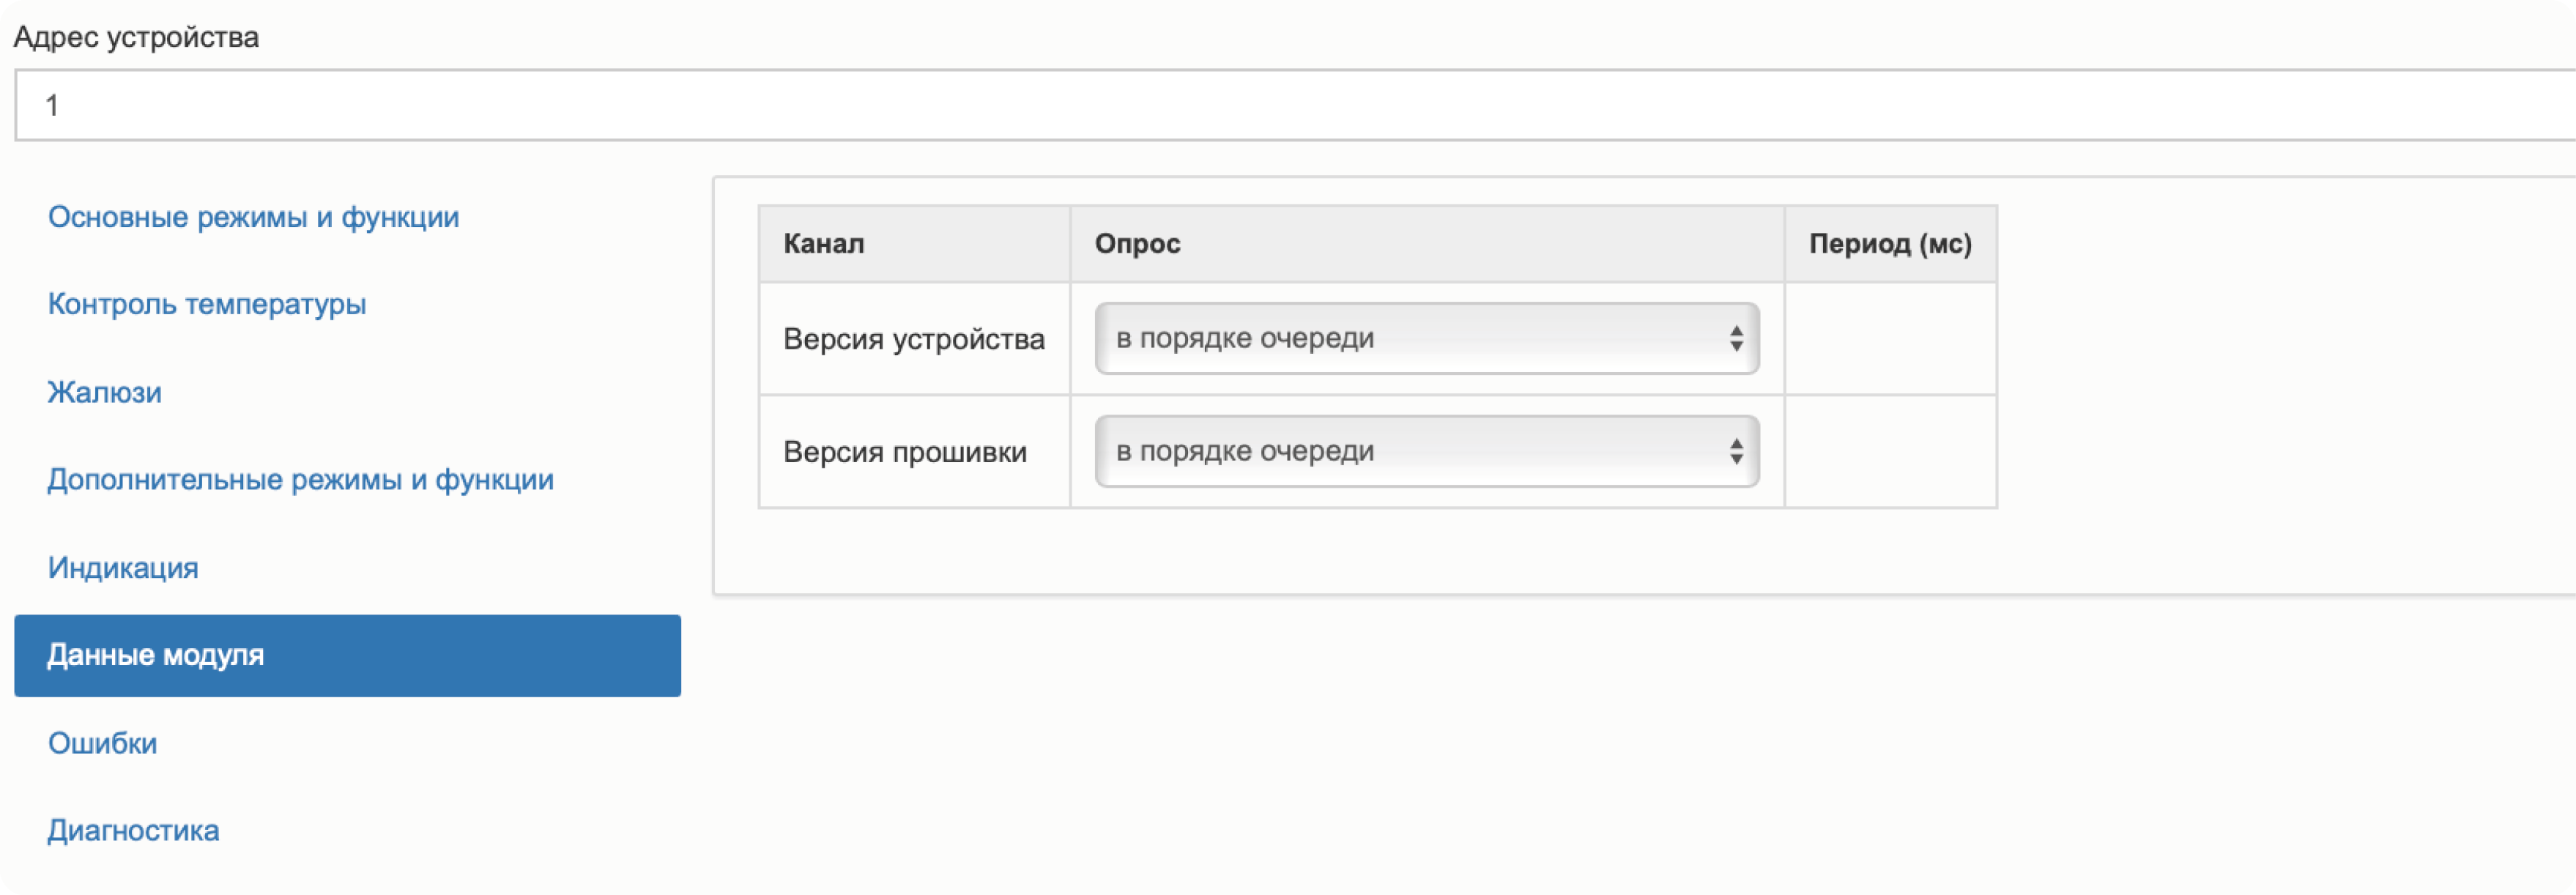Go to the Индикация section
Image resolution: width=2576 pixels, height=895 pixels.
coord(123,568)
